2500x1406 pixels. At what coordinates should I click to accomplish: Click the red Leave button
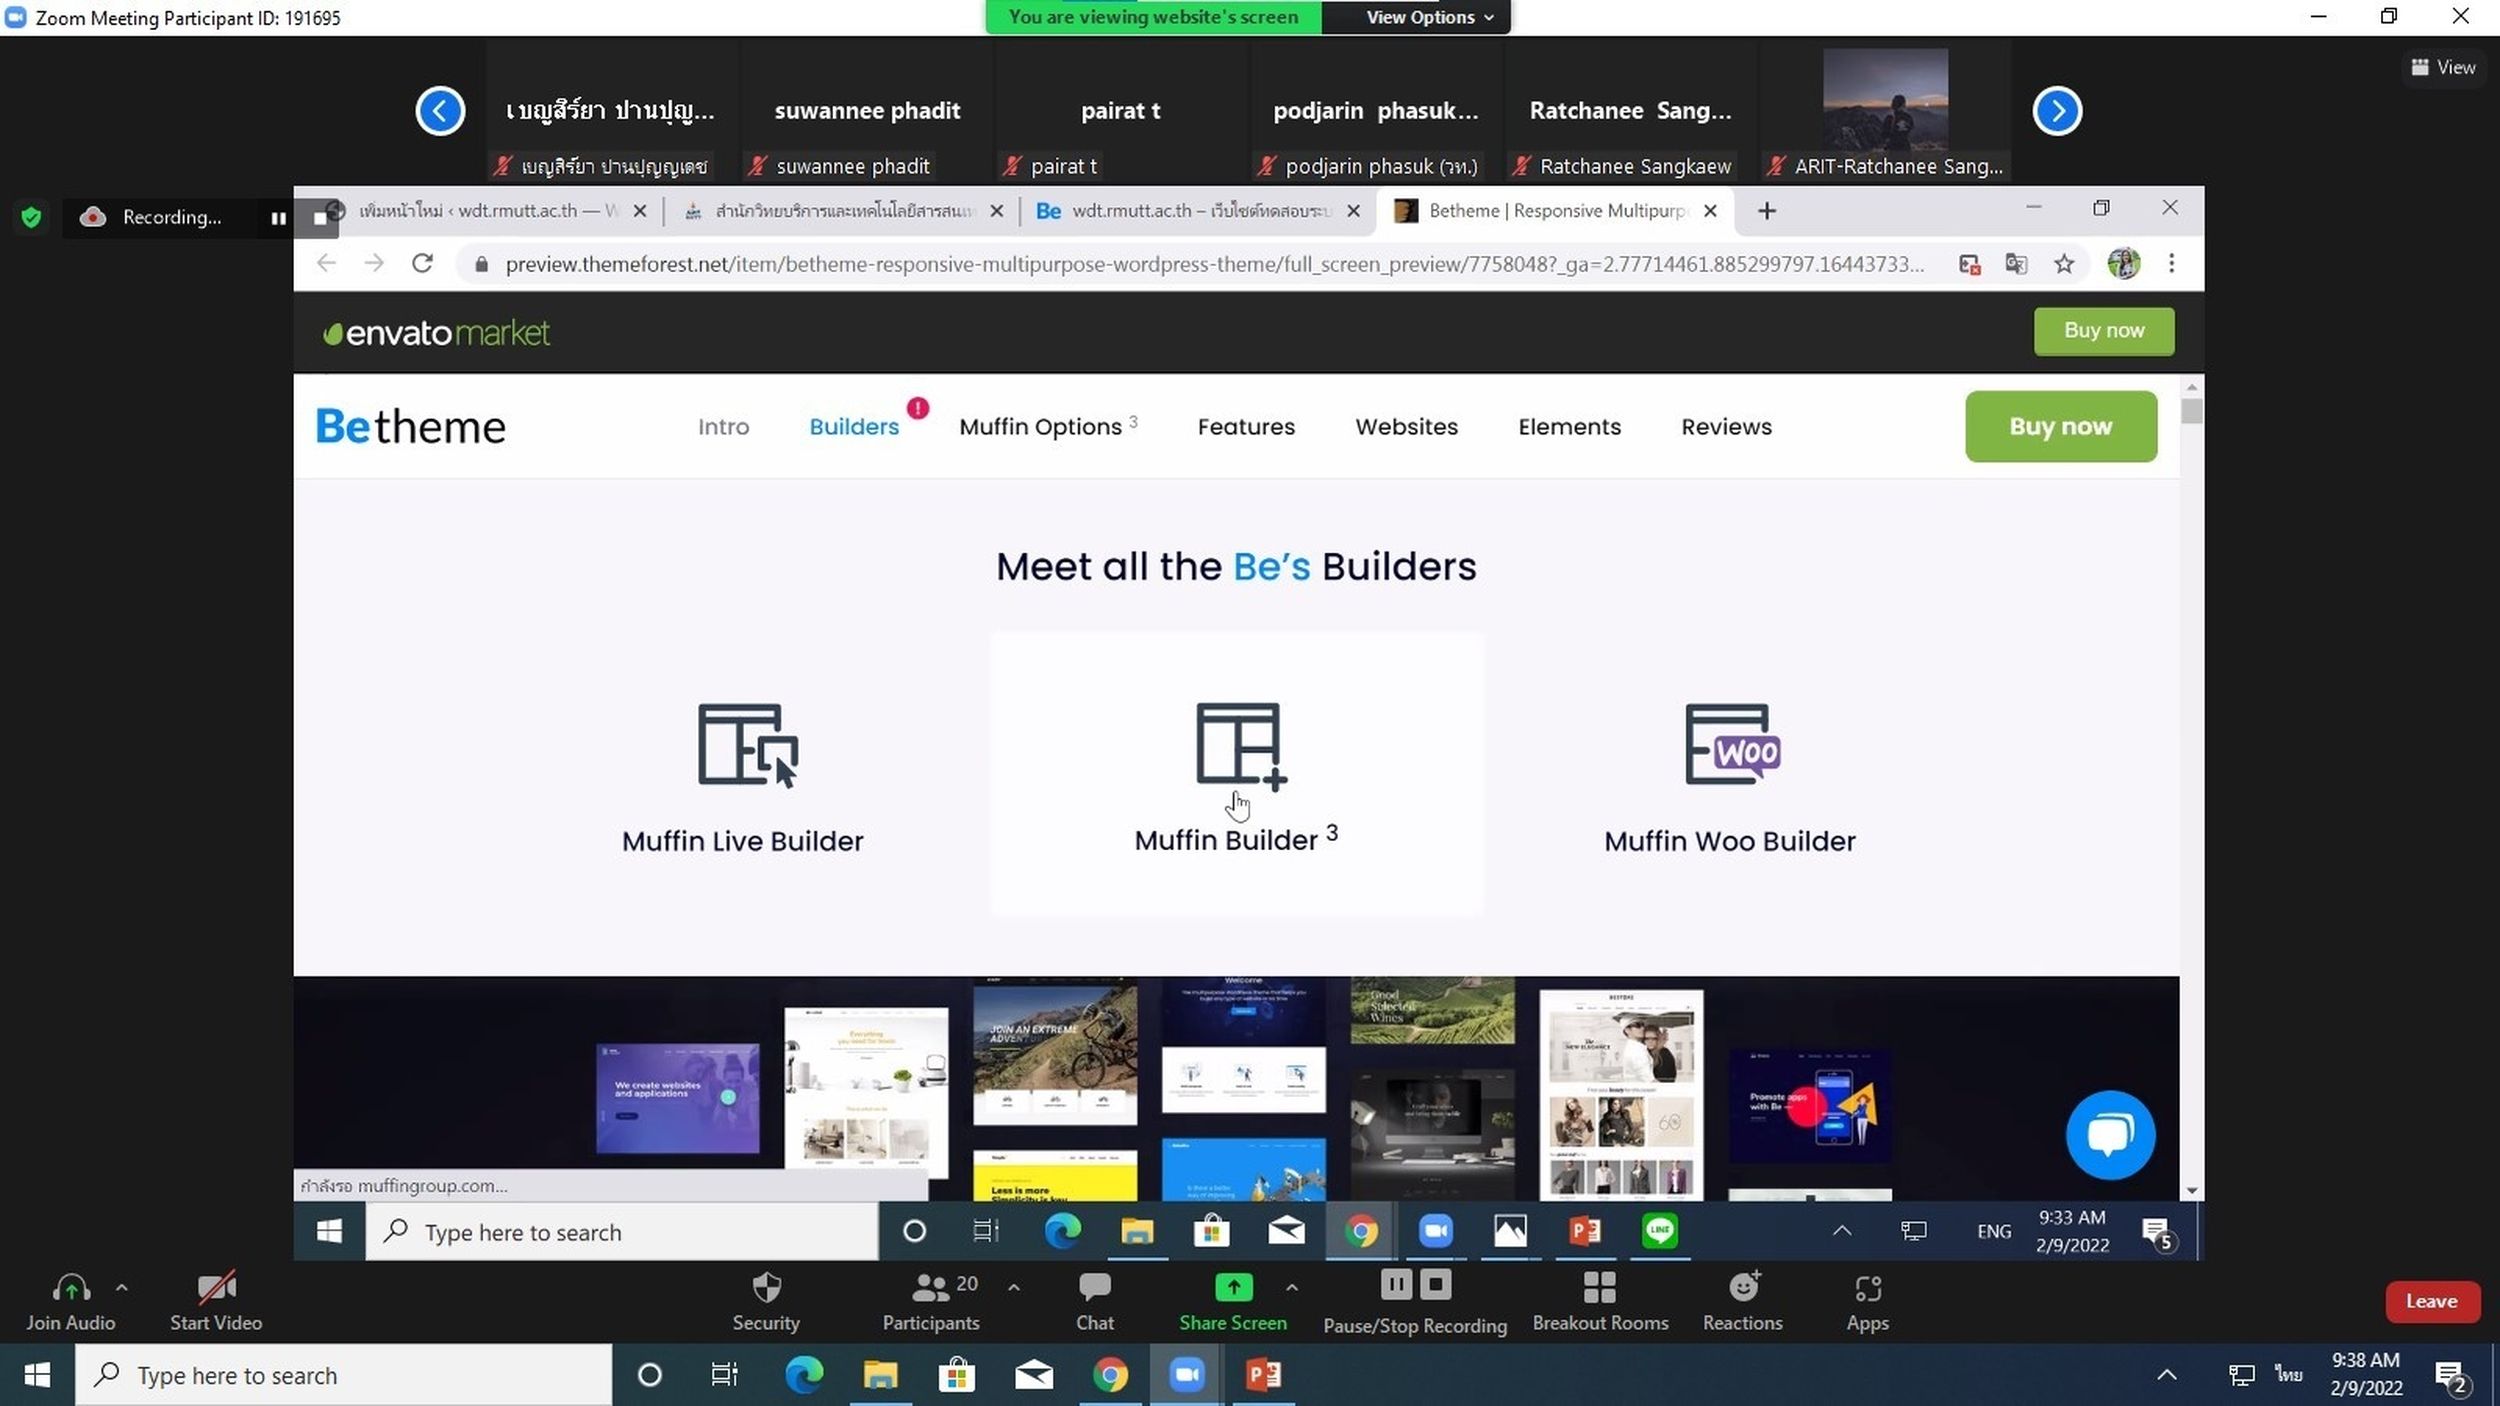pos(2432,1301)
